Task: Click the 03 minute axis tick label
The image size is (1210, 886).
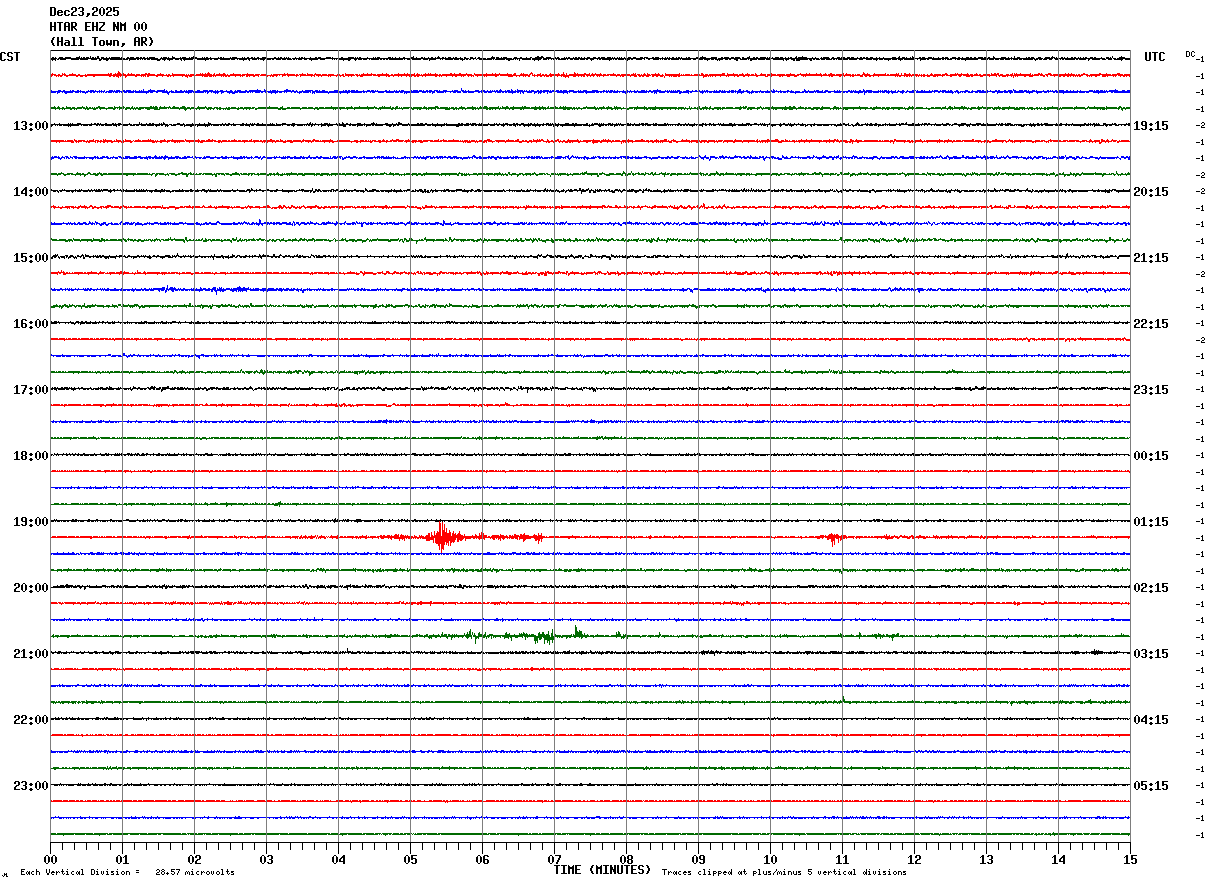Action: (266, 859)
